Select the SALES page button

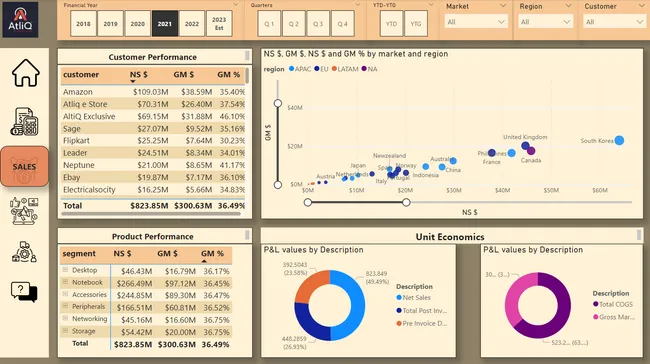click(x=24, y=166)
